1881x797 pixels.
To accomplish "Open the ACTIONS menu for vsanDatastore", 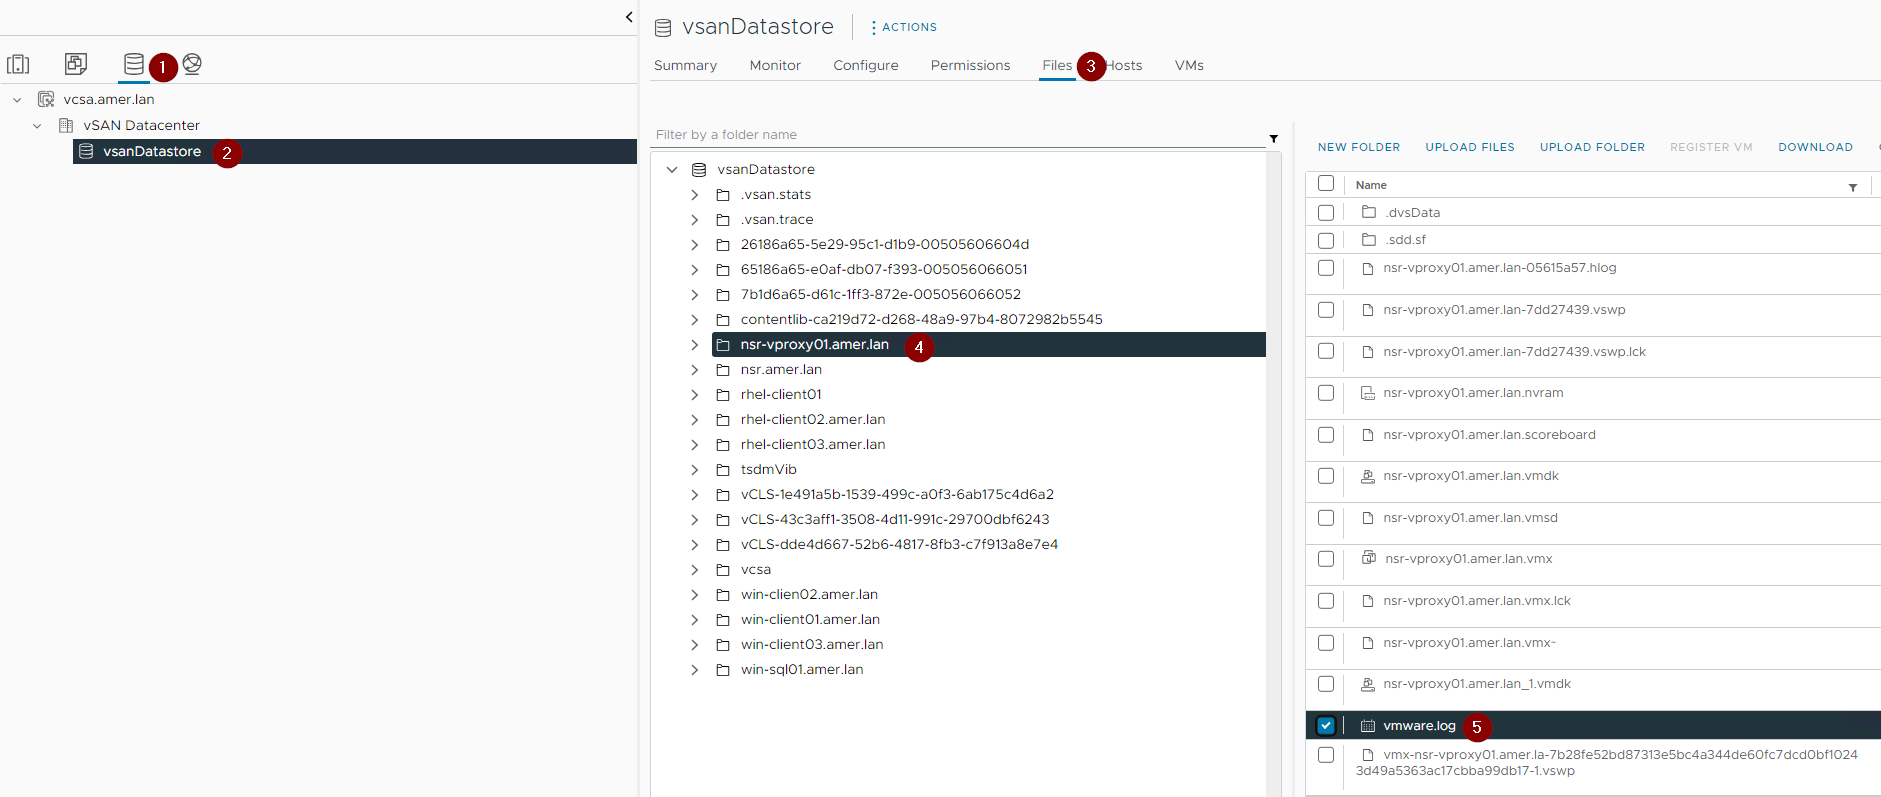I will (x=903, y=27).
